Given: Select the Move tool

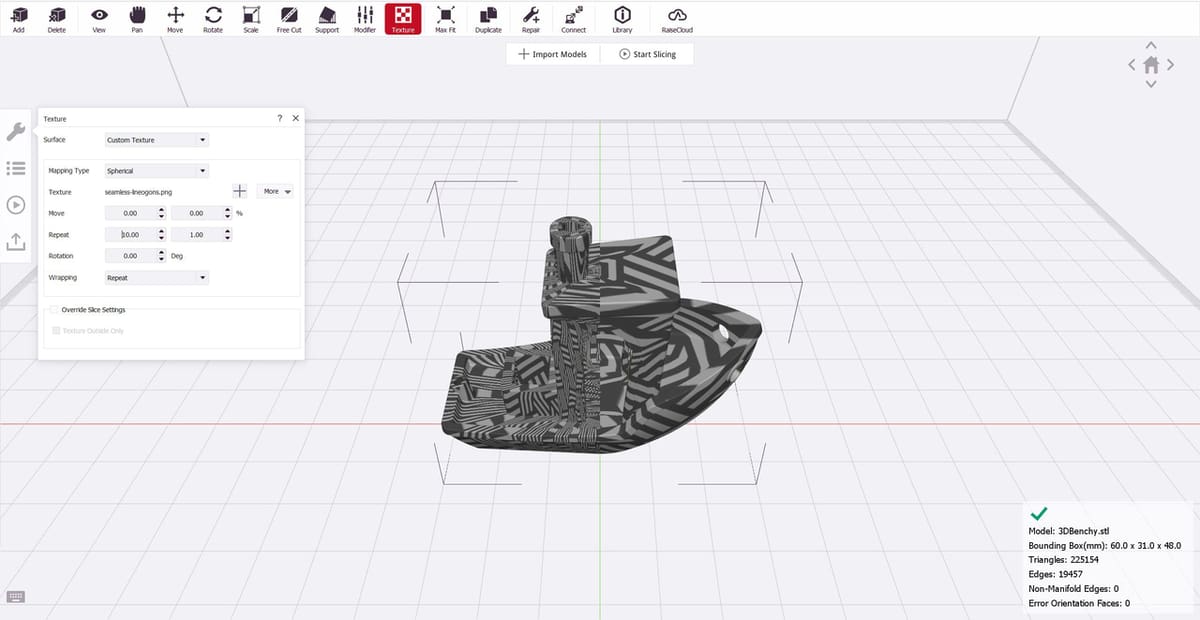Looking at the screenshot, I should (175, 19).
